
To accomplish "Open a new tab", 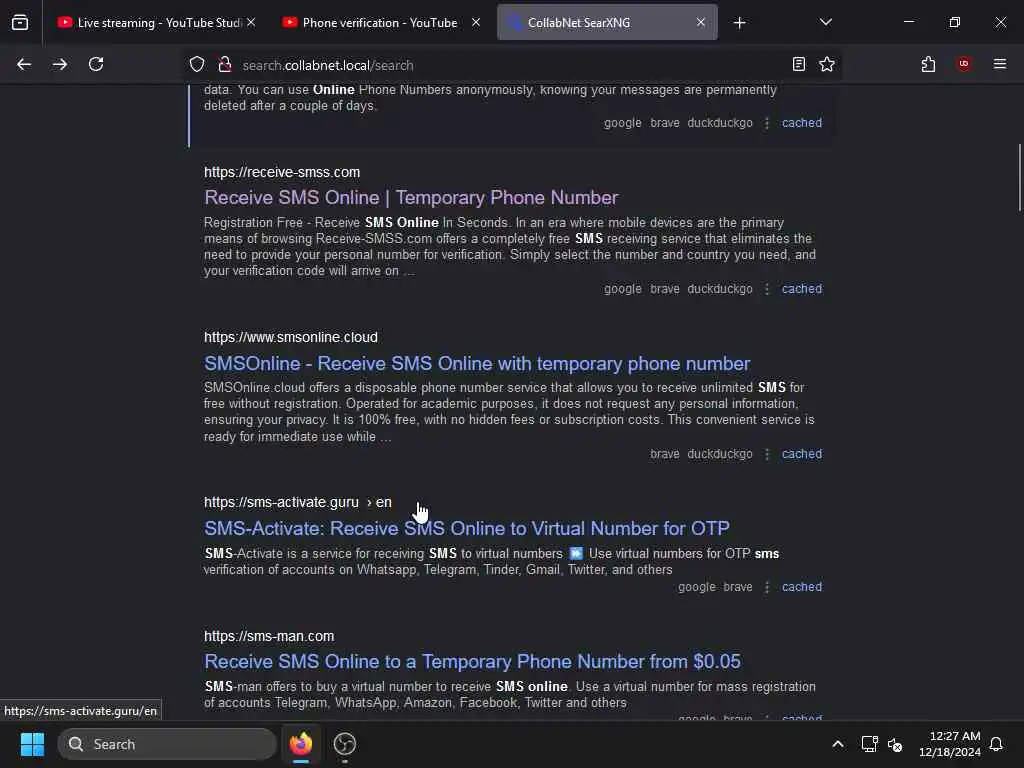I will [739, 22].
